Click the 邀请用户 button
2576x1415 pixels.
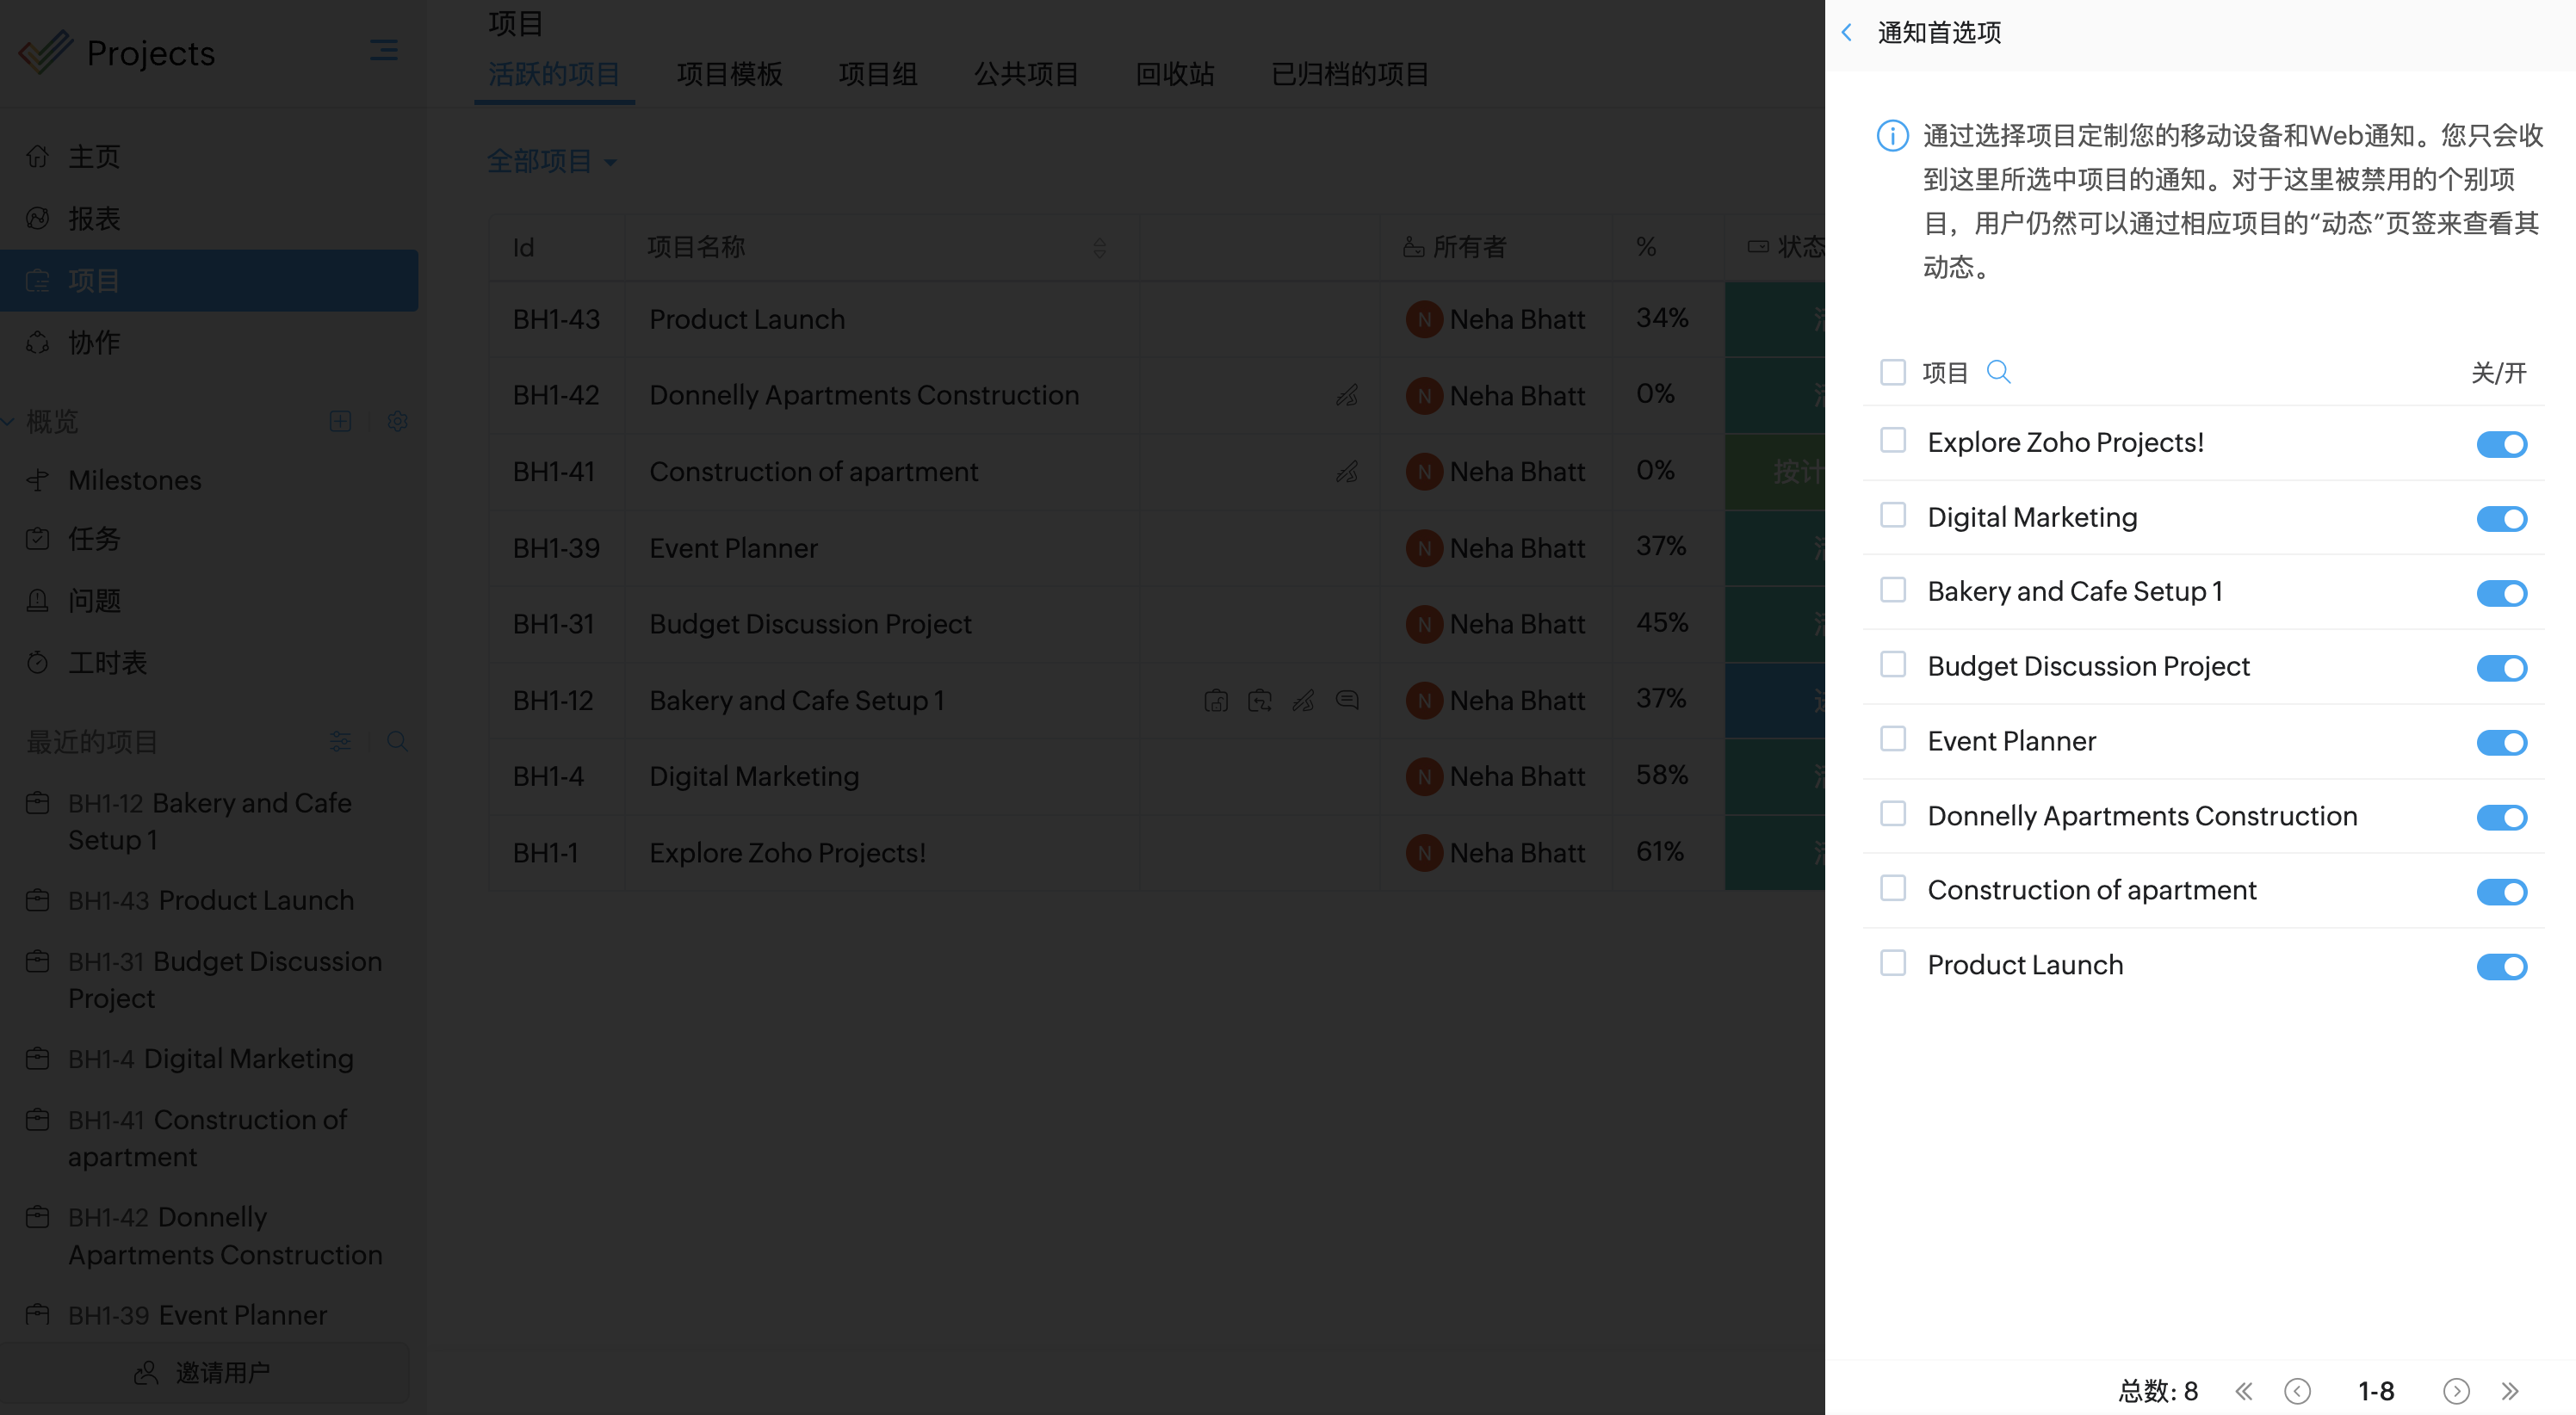pyautogui.click(x=203, y=1372)
